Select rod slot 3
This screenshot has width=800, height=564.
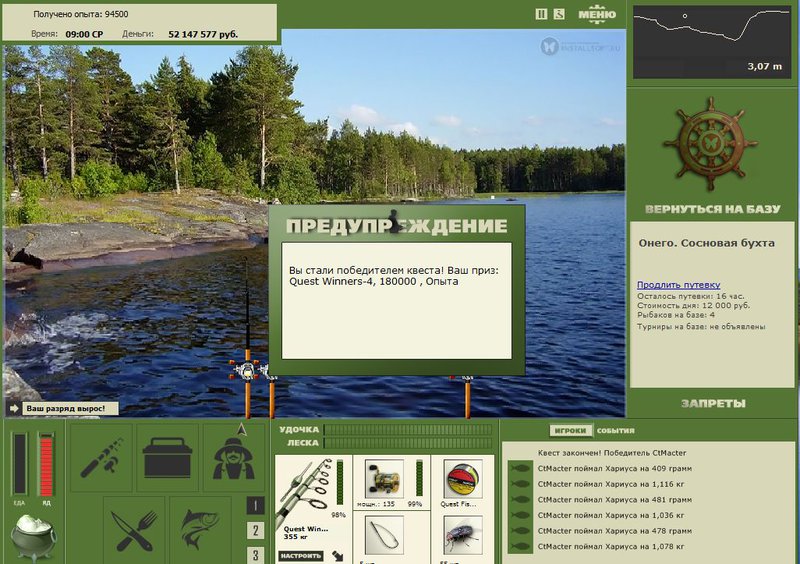(x=256, y=554)
